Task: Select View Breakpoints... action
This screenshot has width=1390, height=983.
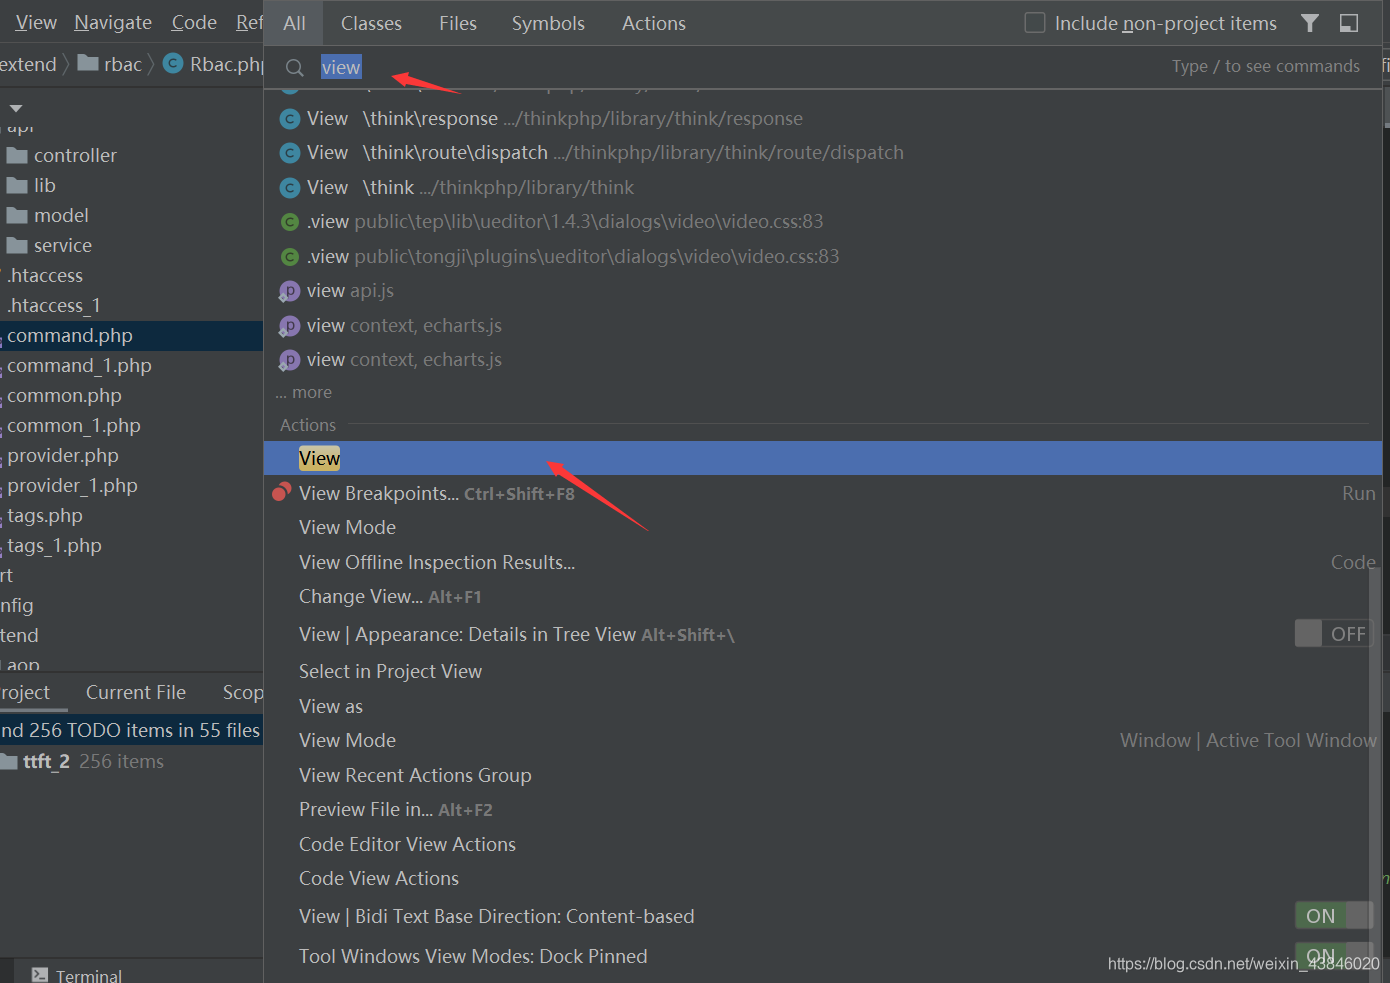Action: (x=822, y=493)
